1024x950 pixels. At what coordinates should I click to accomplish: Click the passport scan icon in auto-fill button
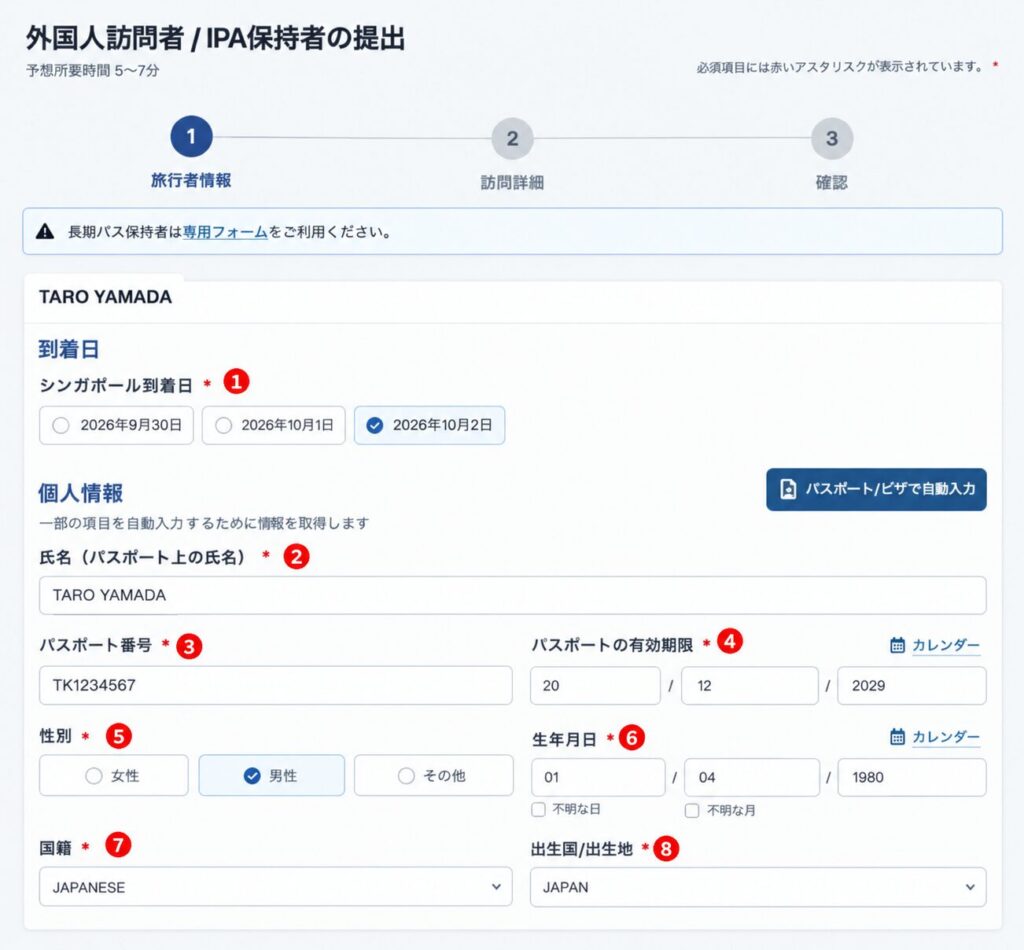coord(788,489)
